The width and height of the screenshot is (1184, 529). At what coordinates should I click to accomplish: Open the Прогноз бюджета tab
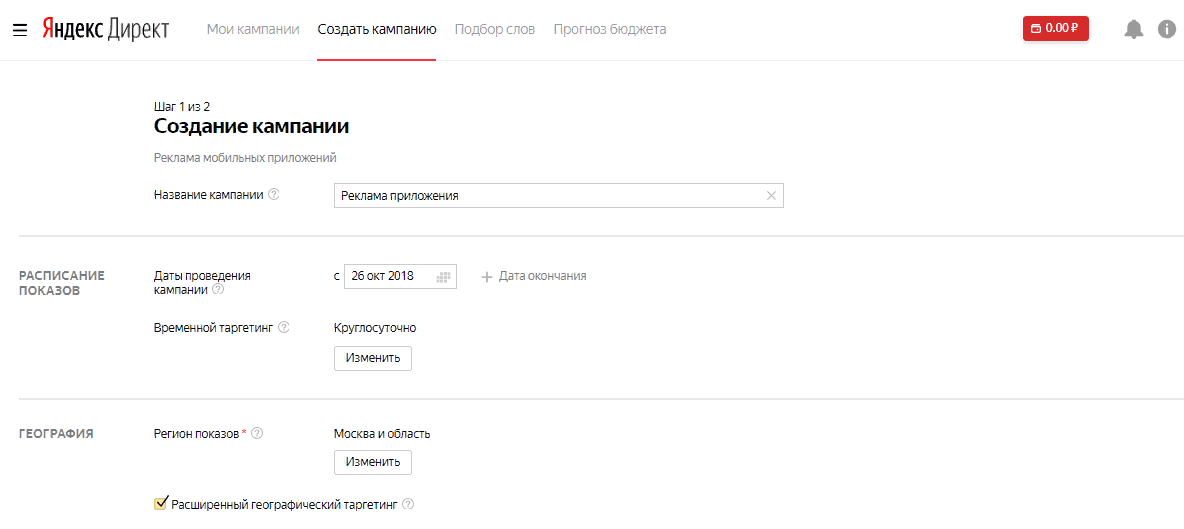(x=610, y=29)
